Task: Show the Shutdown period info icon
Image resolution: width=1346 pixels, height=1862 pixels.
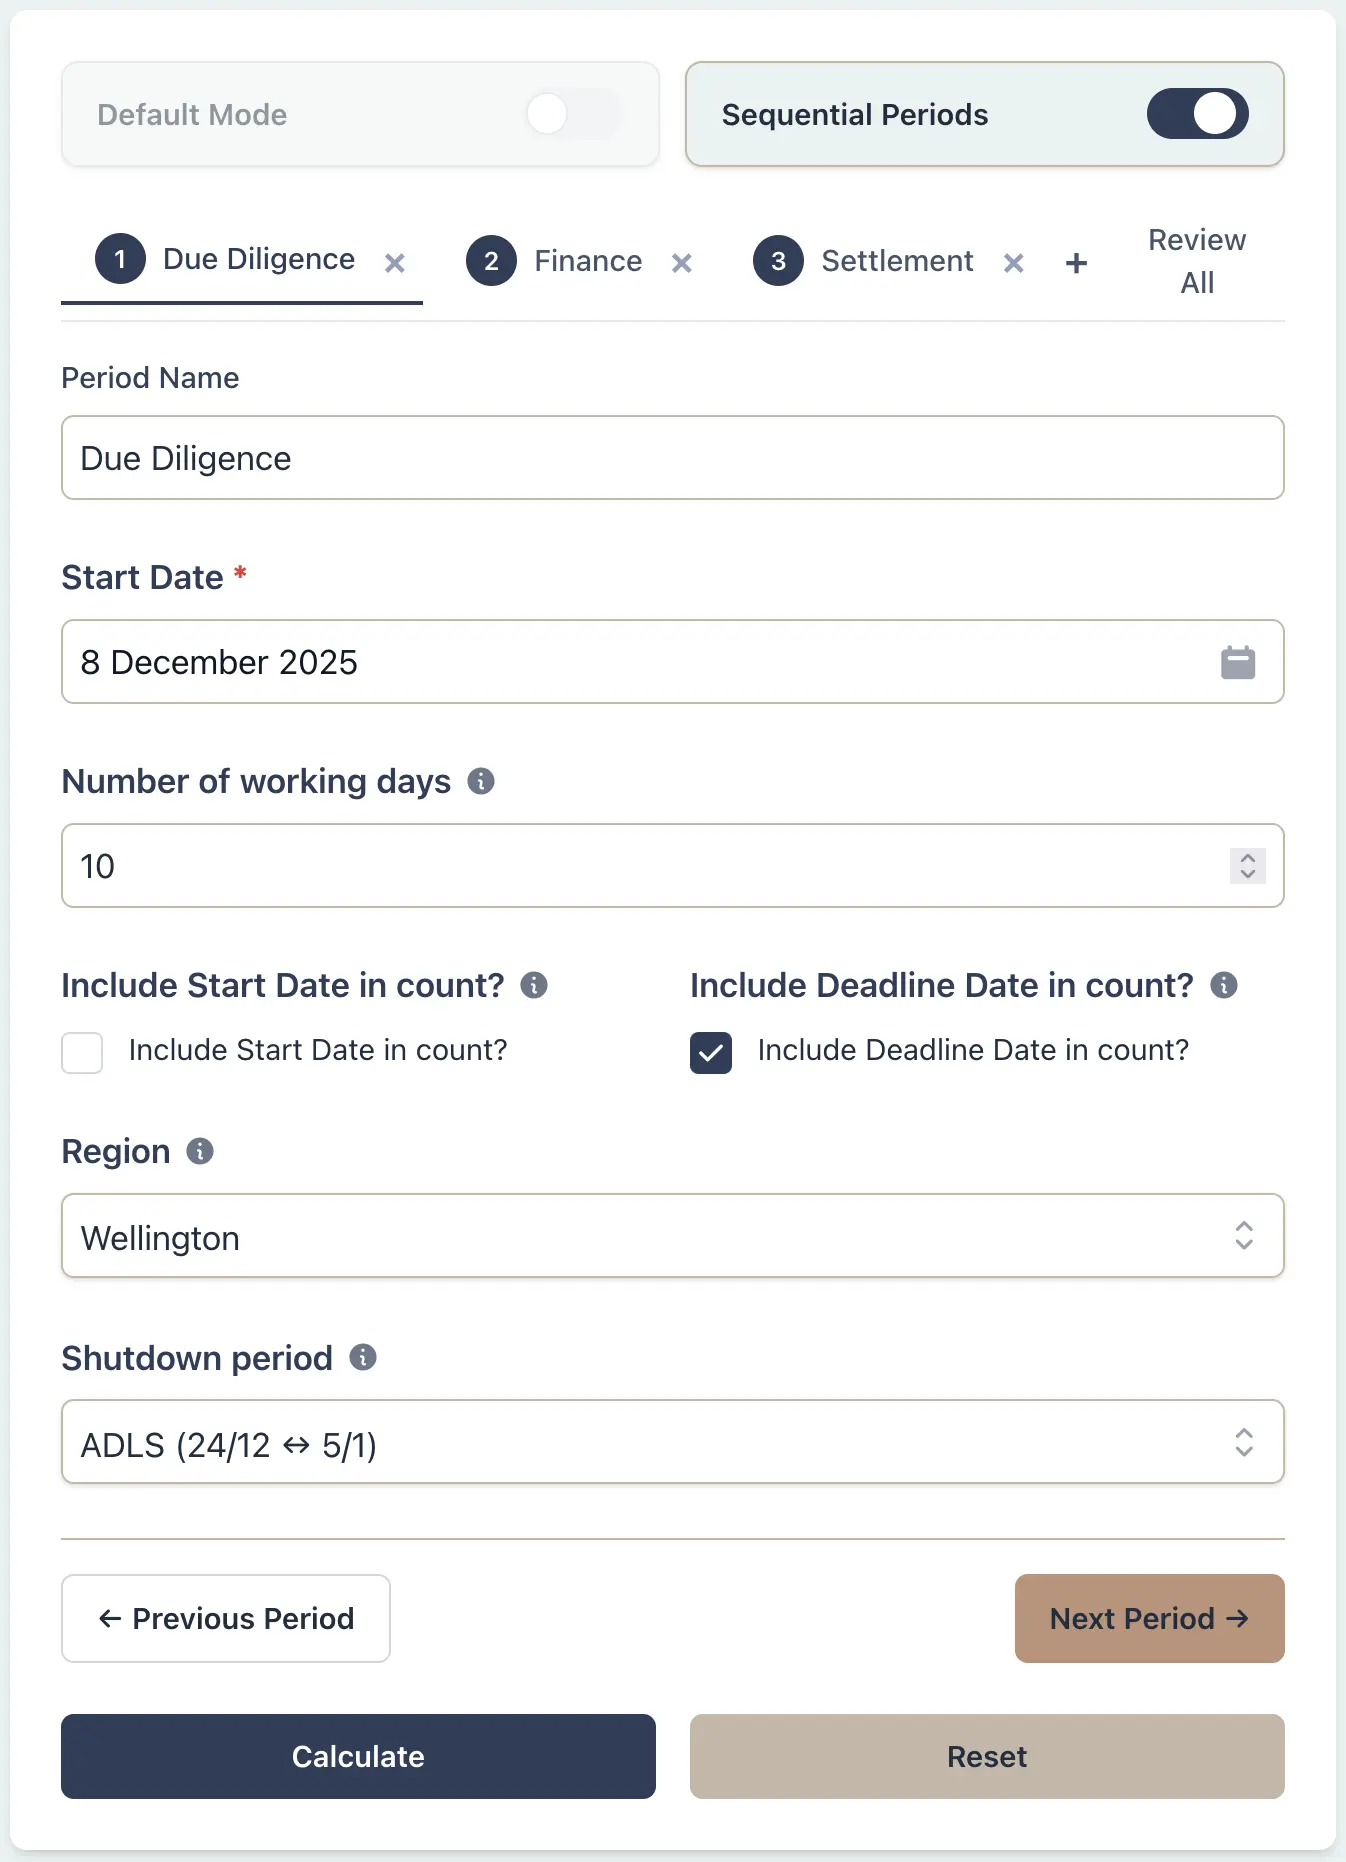Action: point(363,1357)
